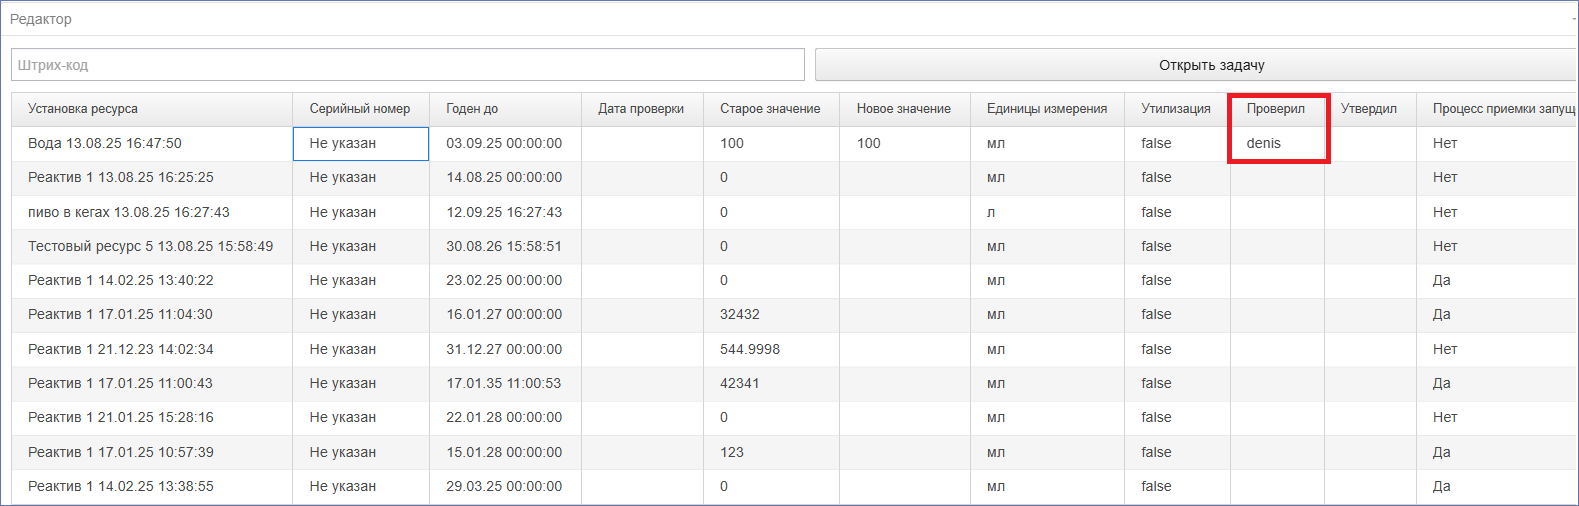Select row Реактив 1 14.02.25 13:40:22
The image size is (1579, 506).
(794, 280)
